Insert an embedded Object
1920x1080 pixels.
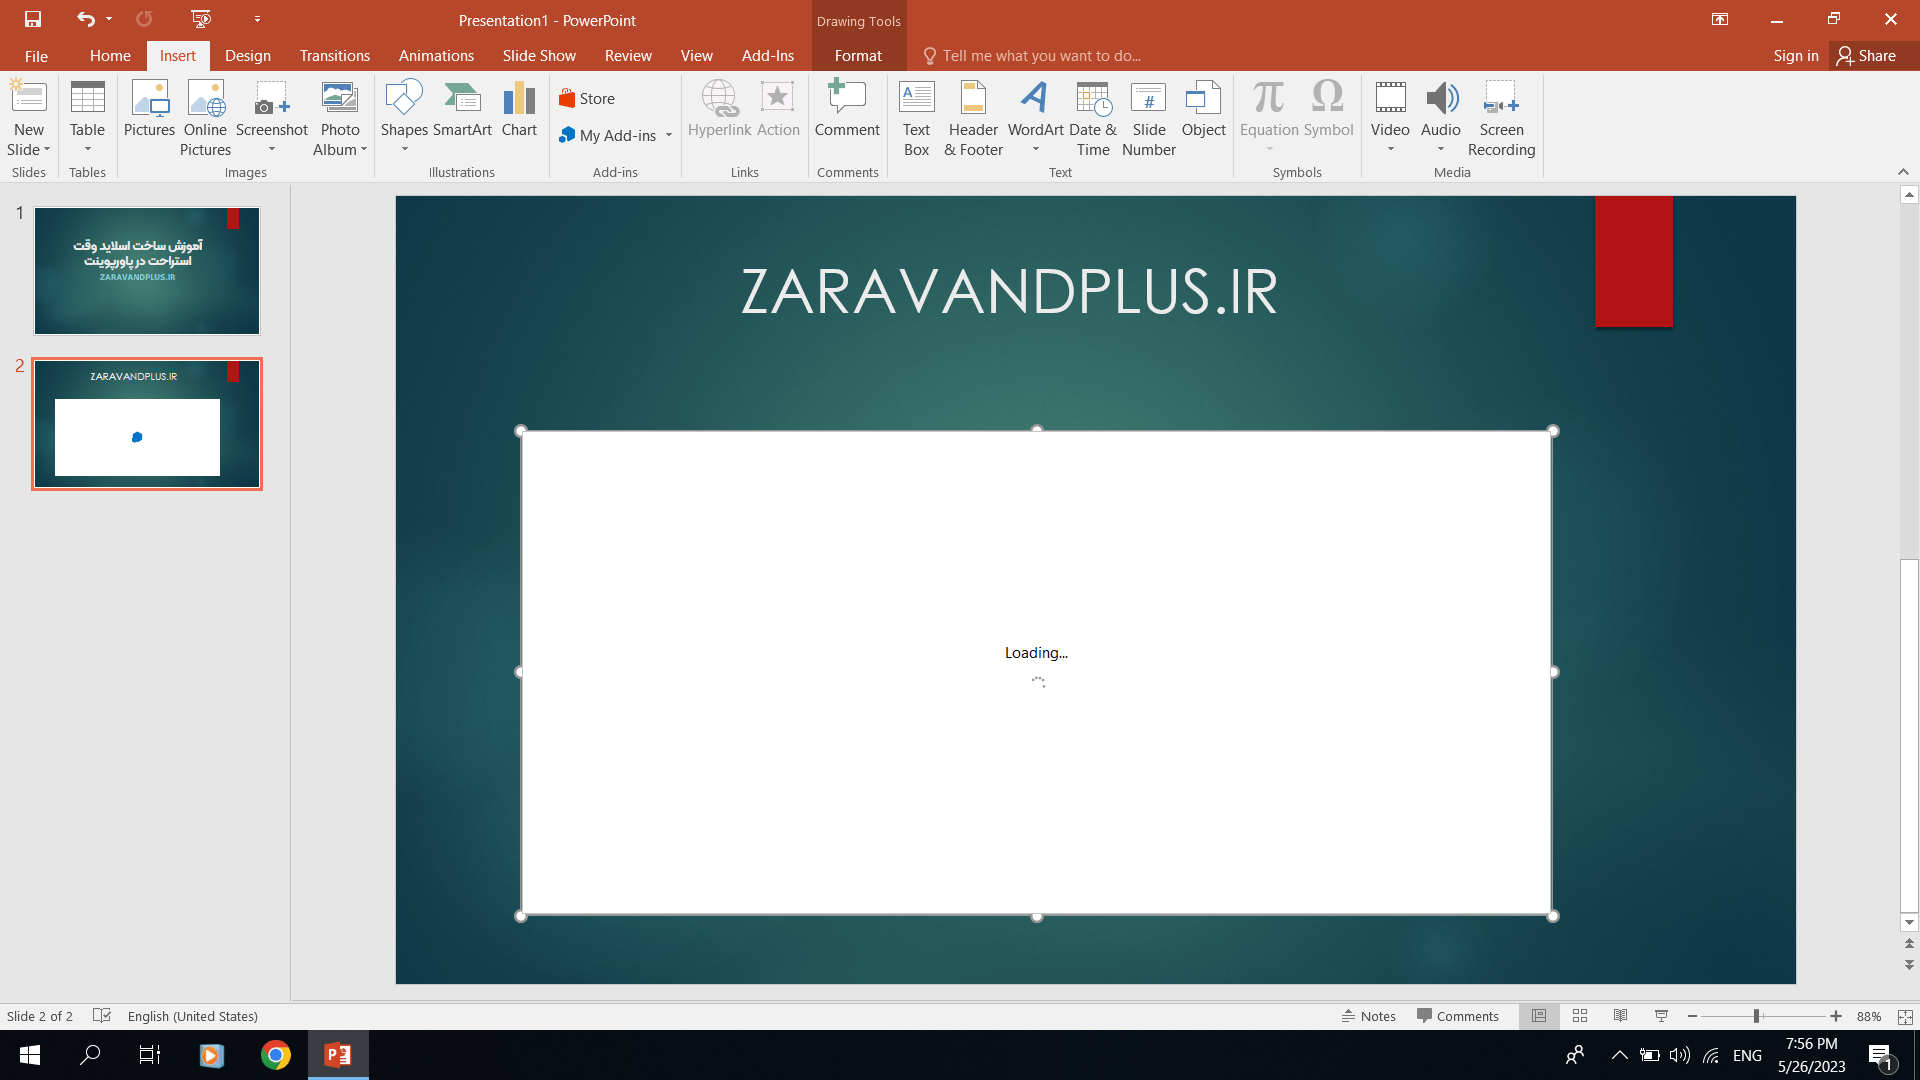1203,108
